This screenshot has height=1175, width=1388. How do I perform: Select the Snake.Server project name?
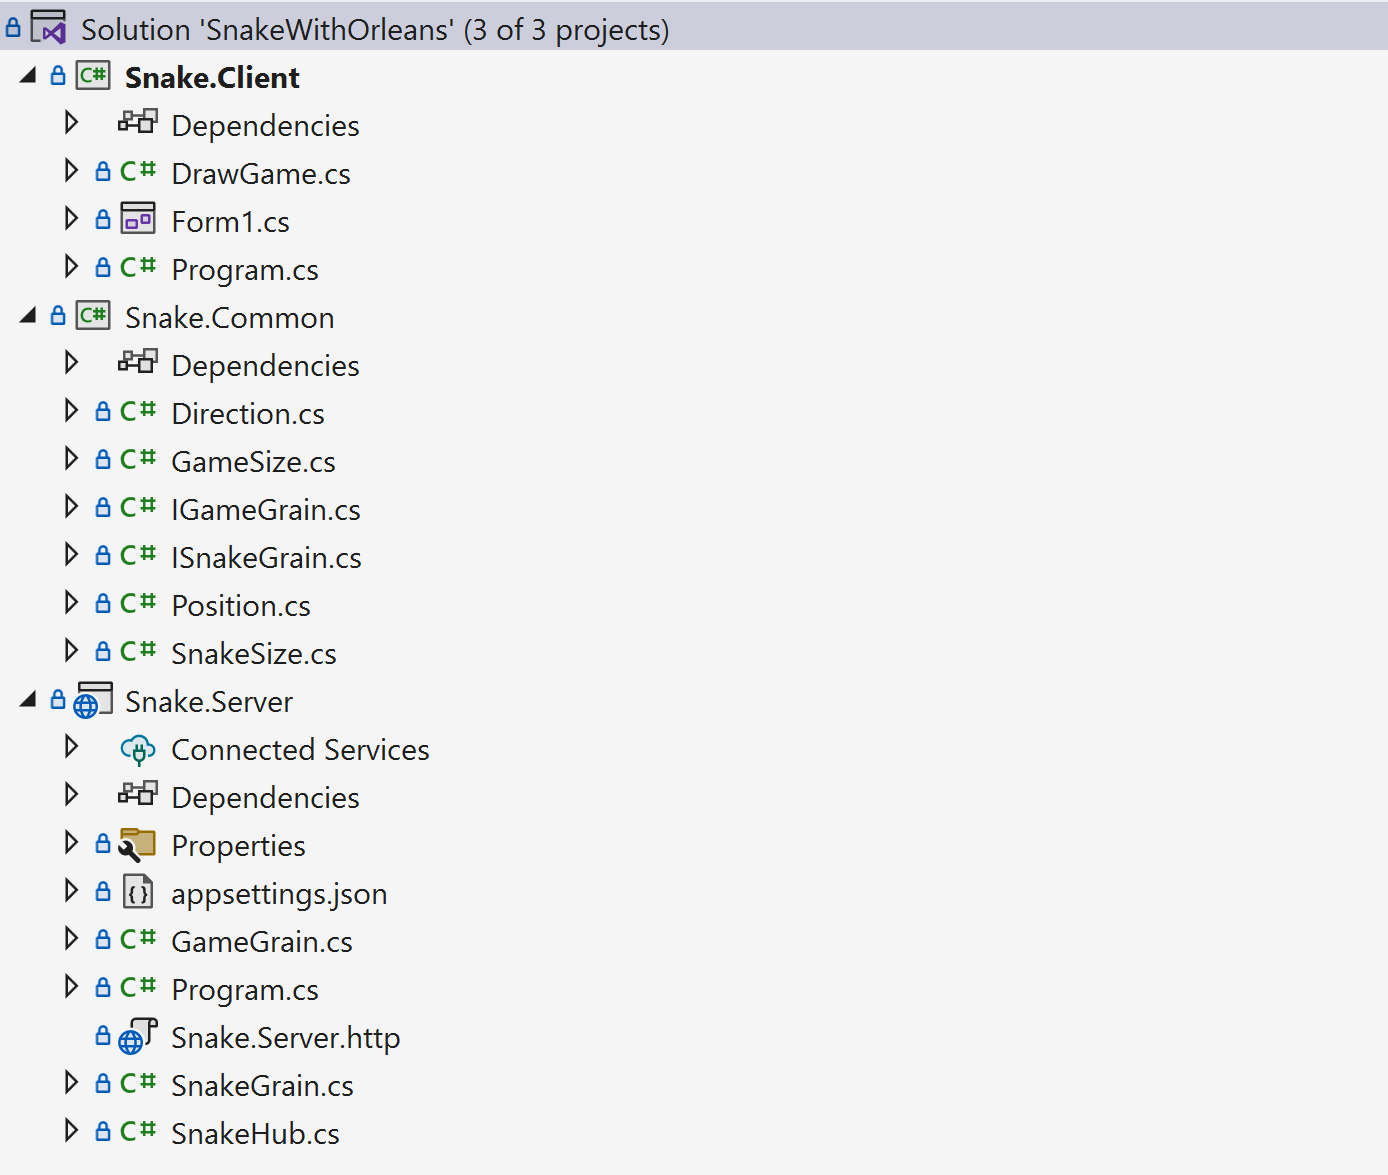[x=209, y=702]
